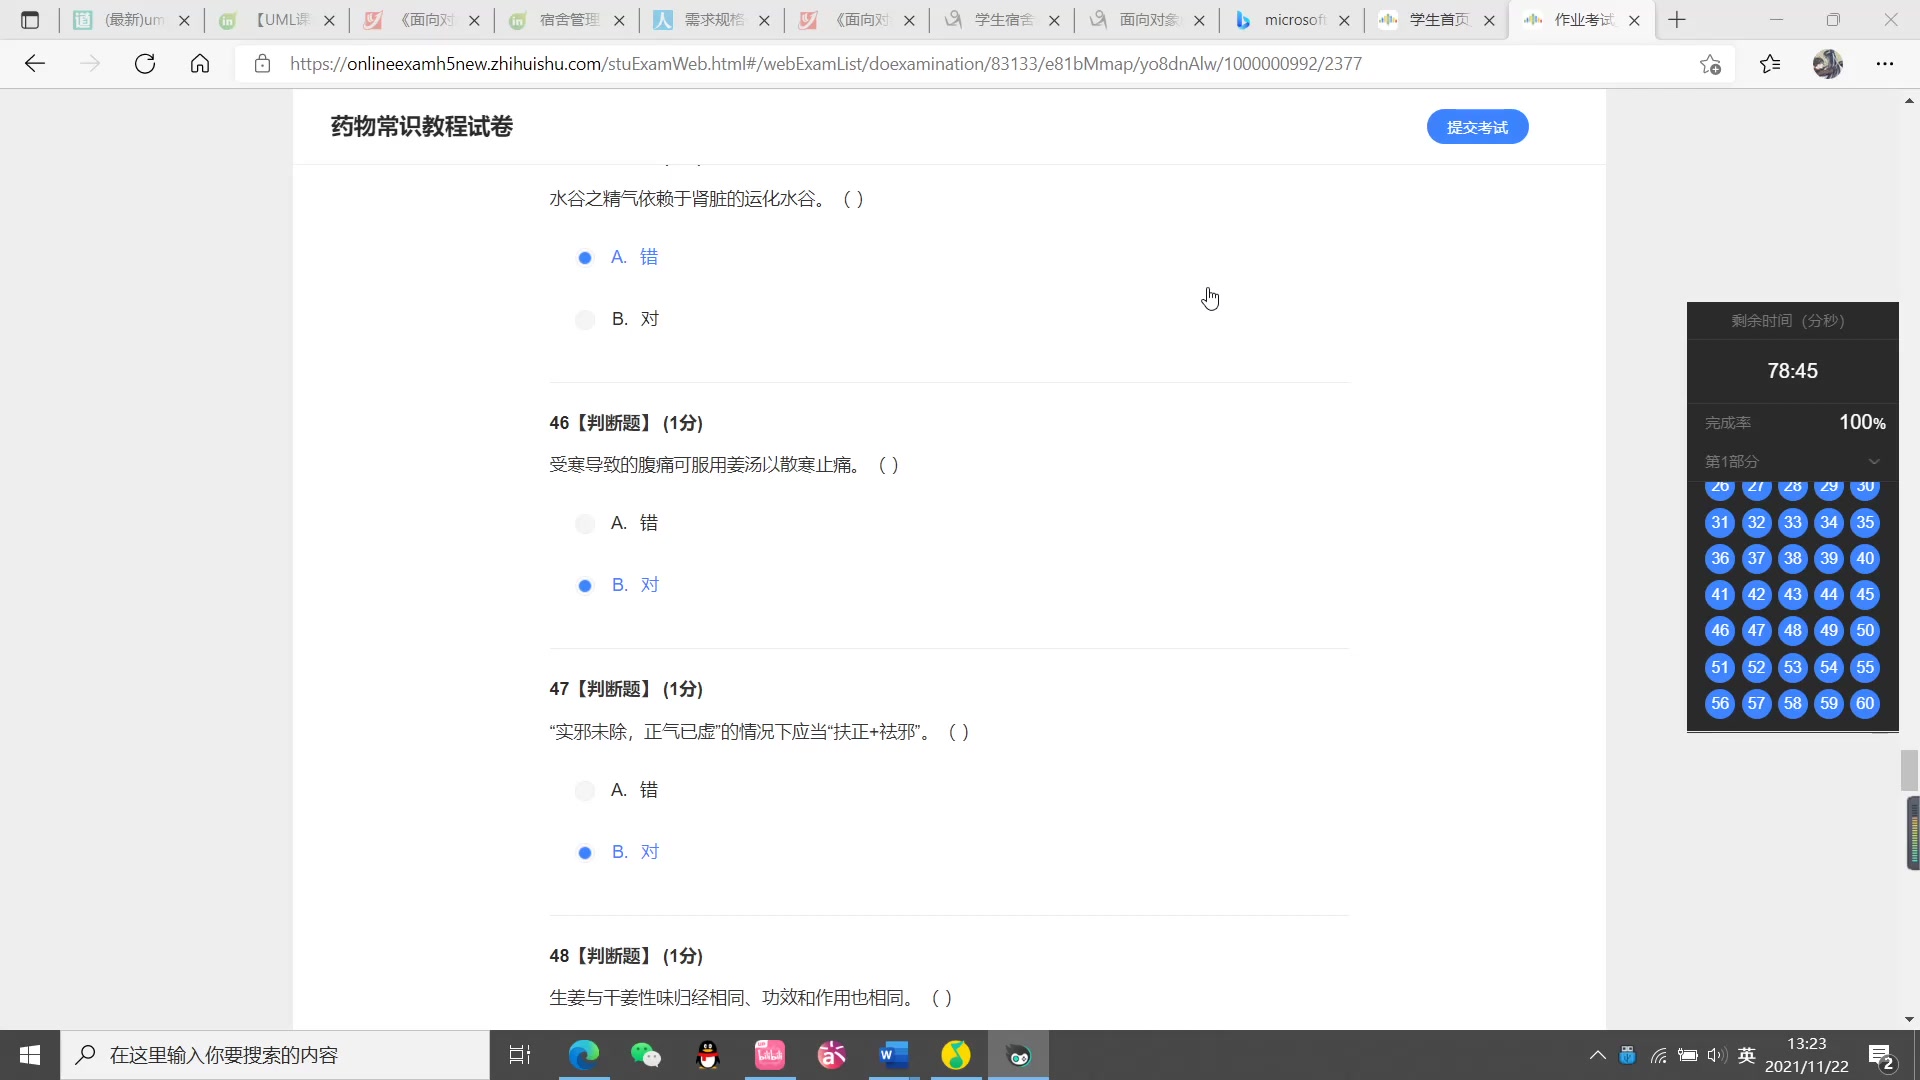
Task: Refresh the exam page
Action: point(145,64)
